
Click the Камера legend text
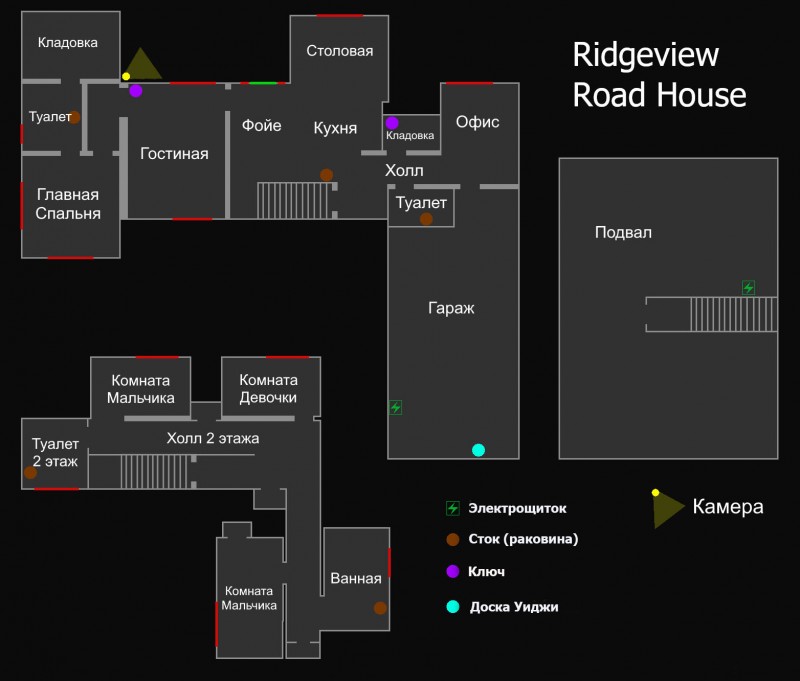click(728, 507)
